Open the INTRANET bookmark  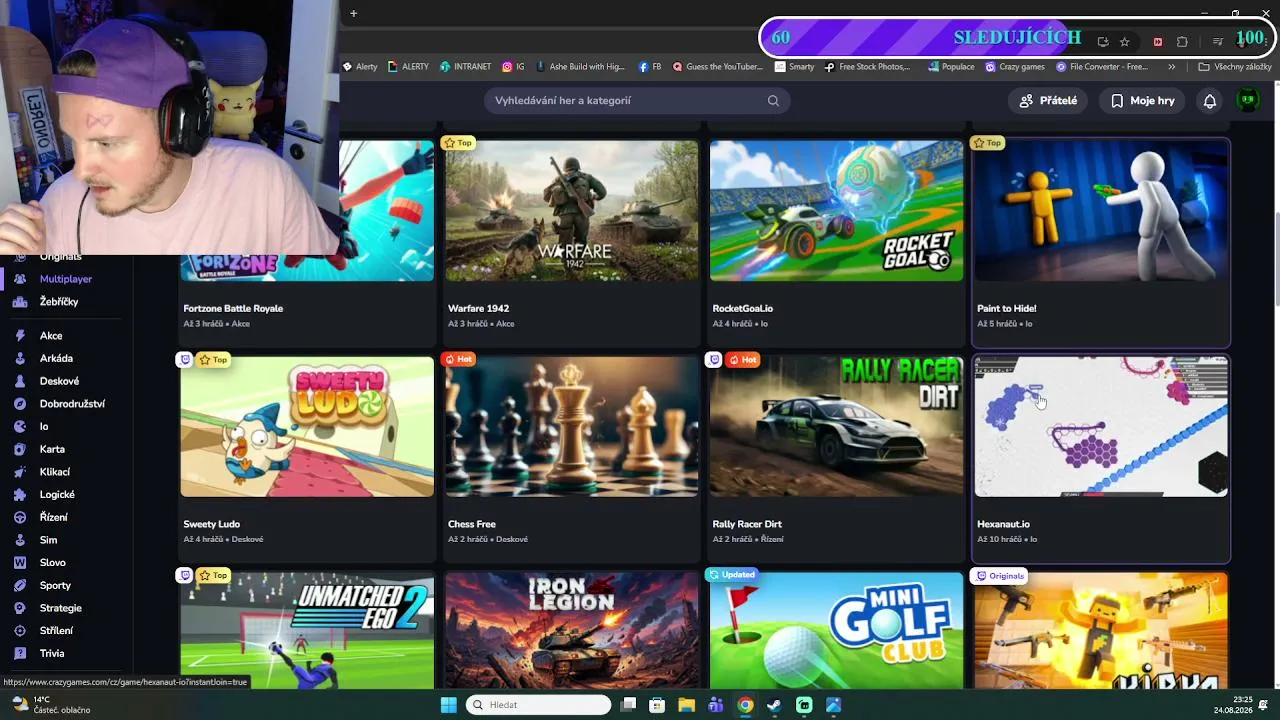(465, 67)
